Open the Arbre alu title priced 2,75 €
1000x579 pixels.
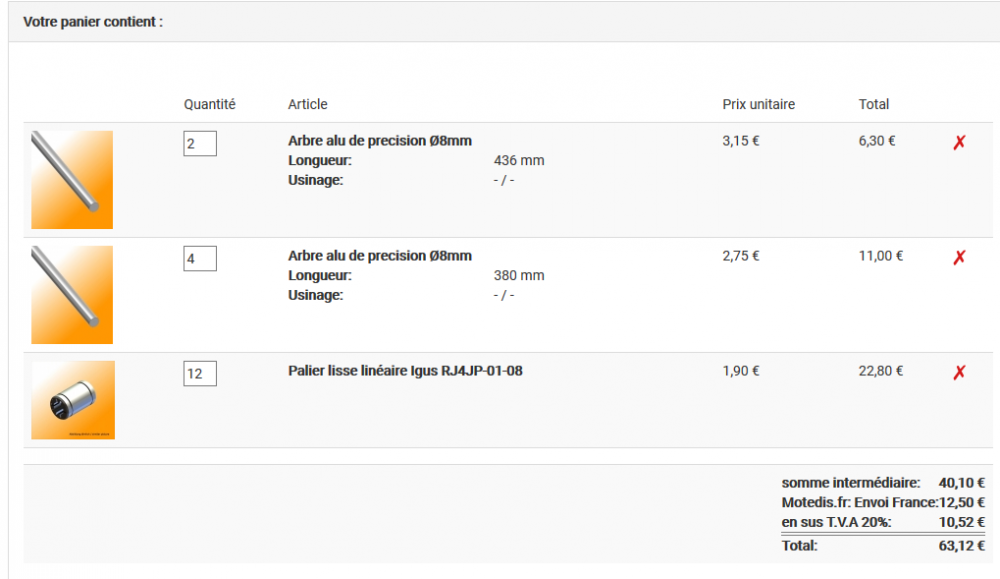point(379,256)
